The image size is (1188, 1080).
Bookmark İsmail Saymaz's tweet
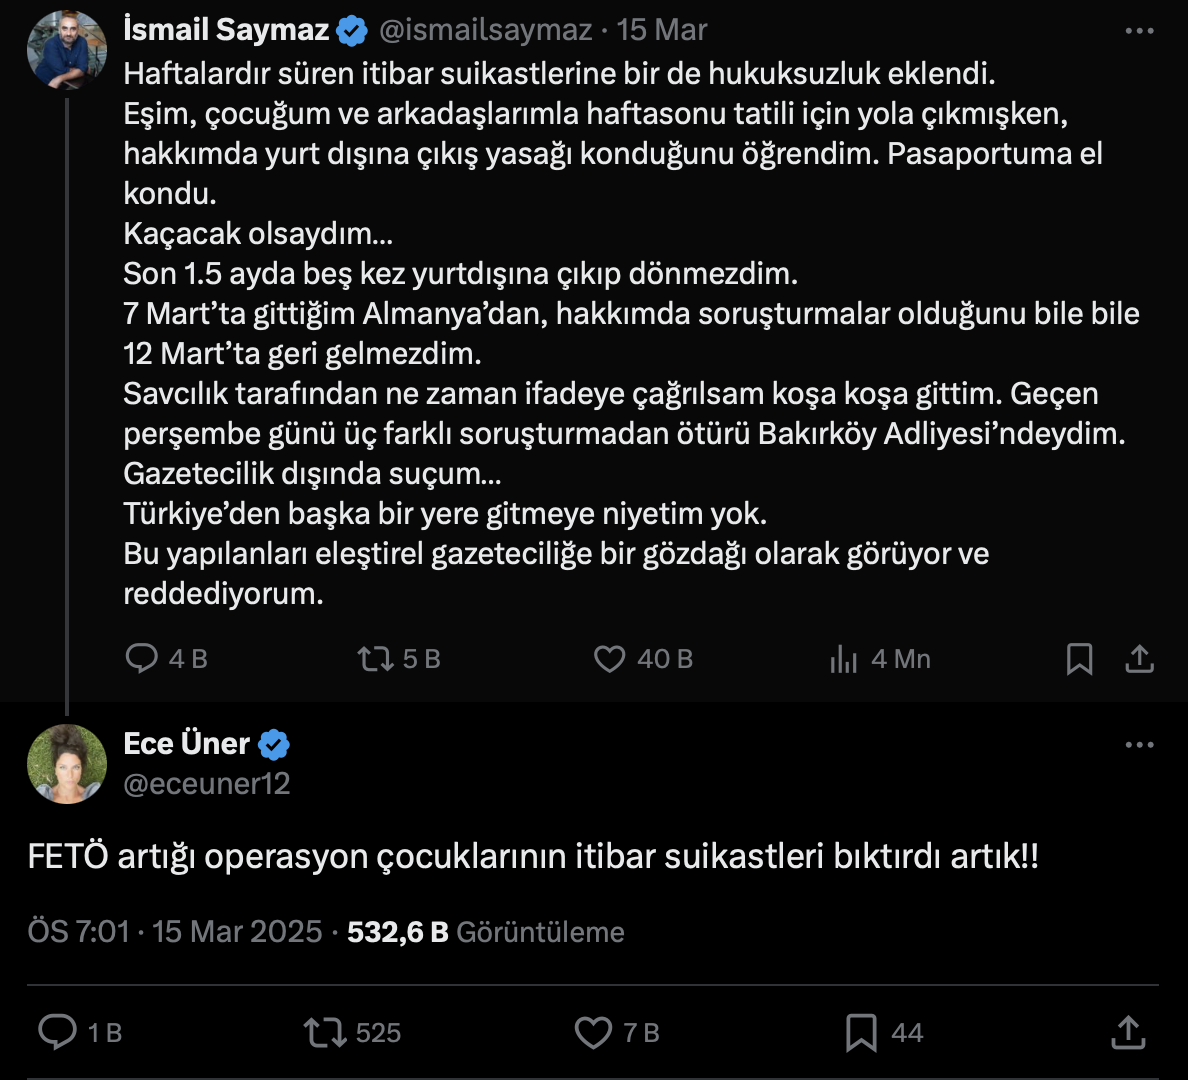coord(1079,658)
